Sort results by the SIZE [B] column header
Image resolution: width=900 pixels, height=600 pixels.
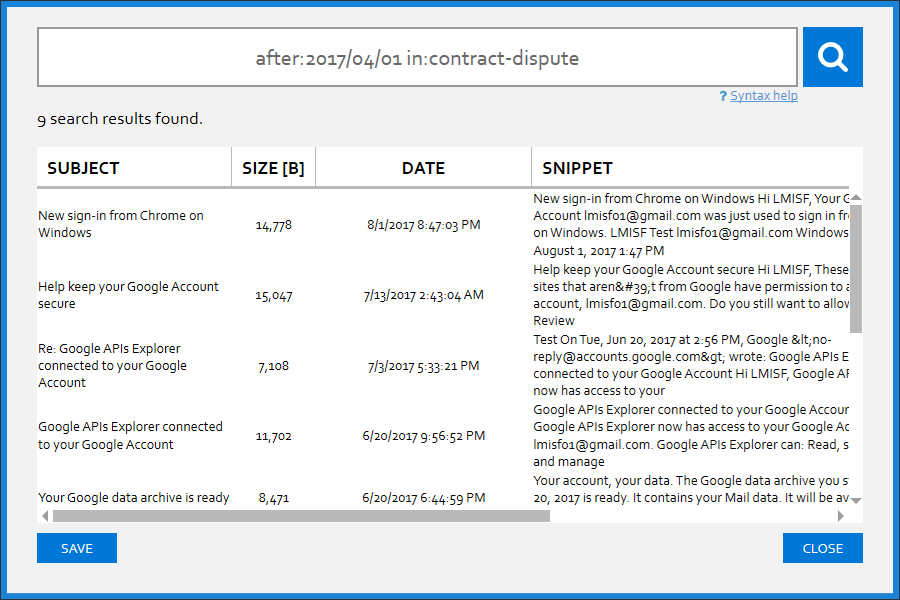coord(272,167)
